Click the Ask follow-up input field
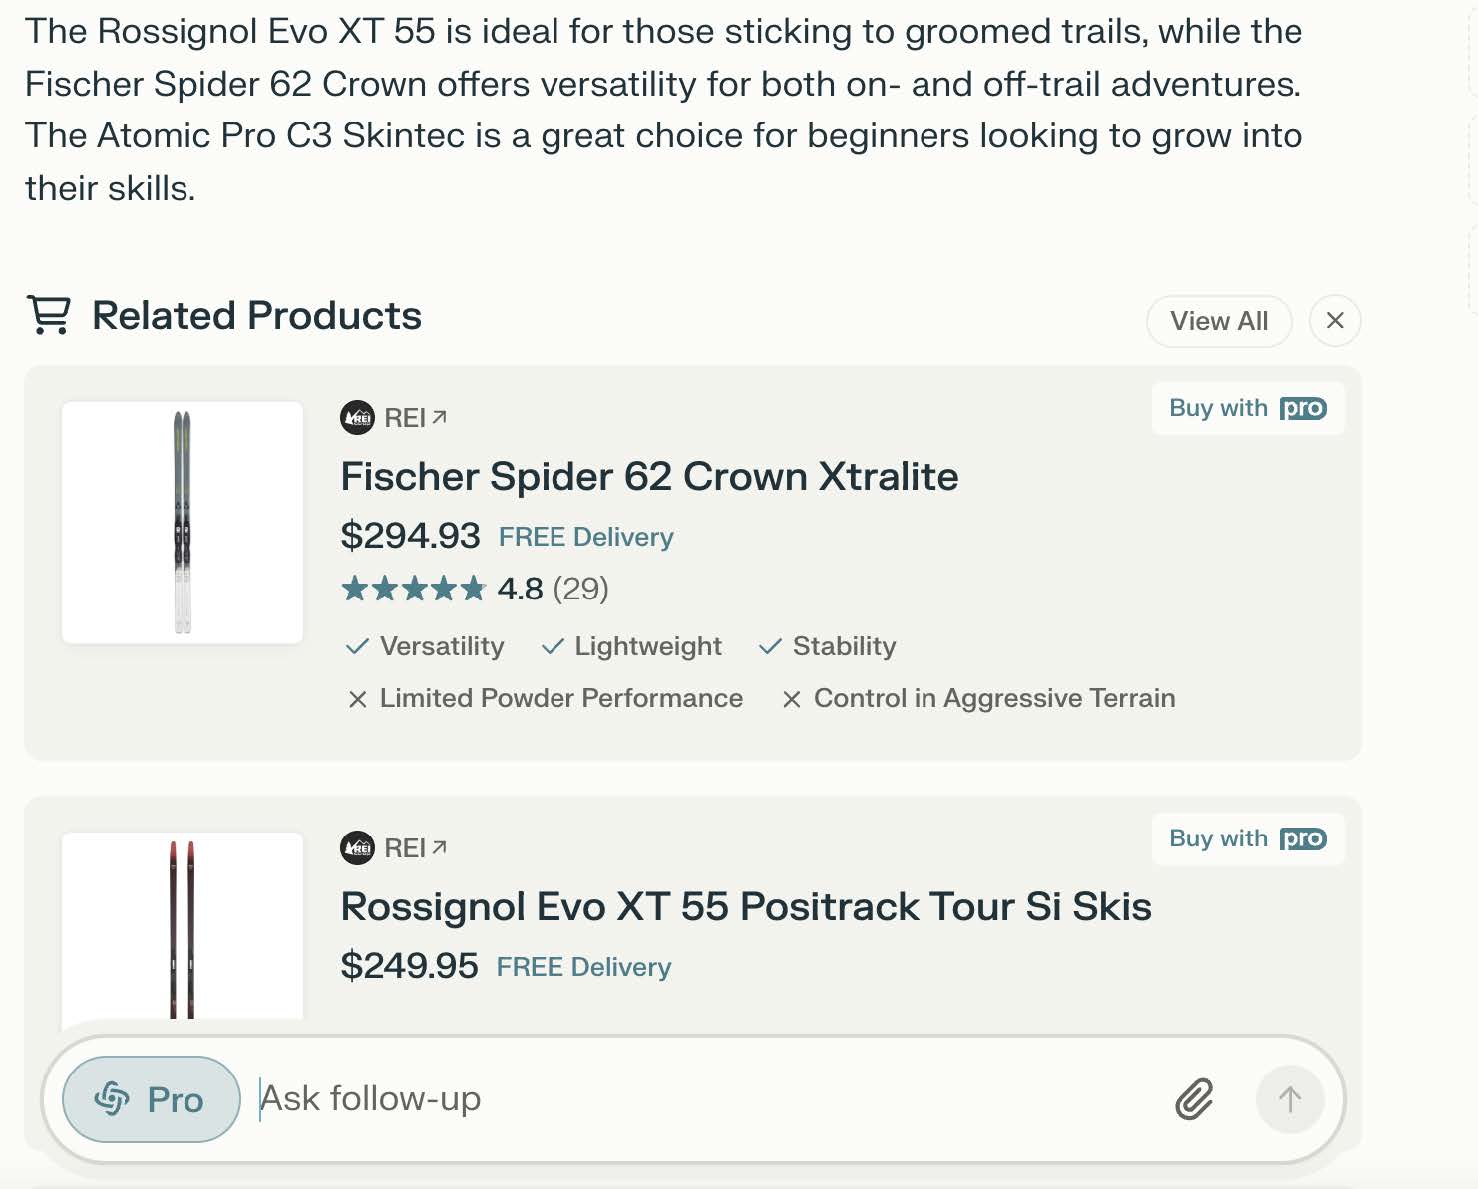The image size is (1478, 1189). click(700, 1099)
